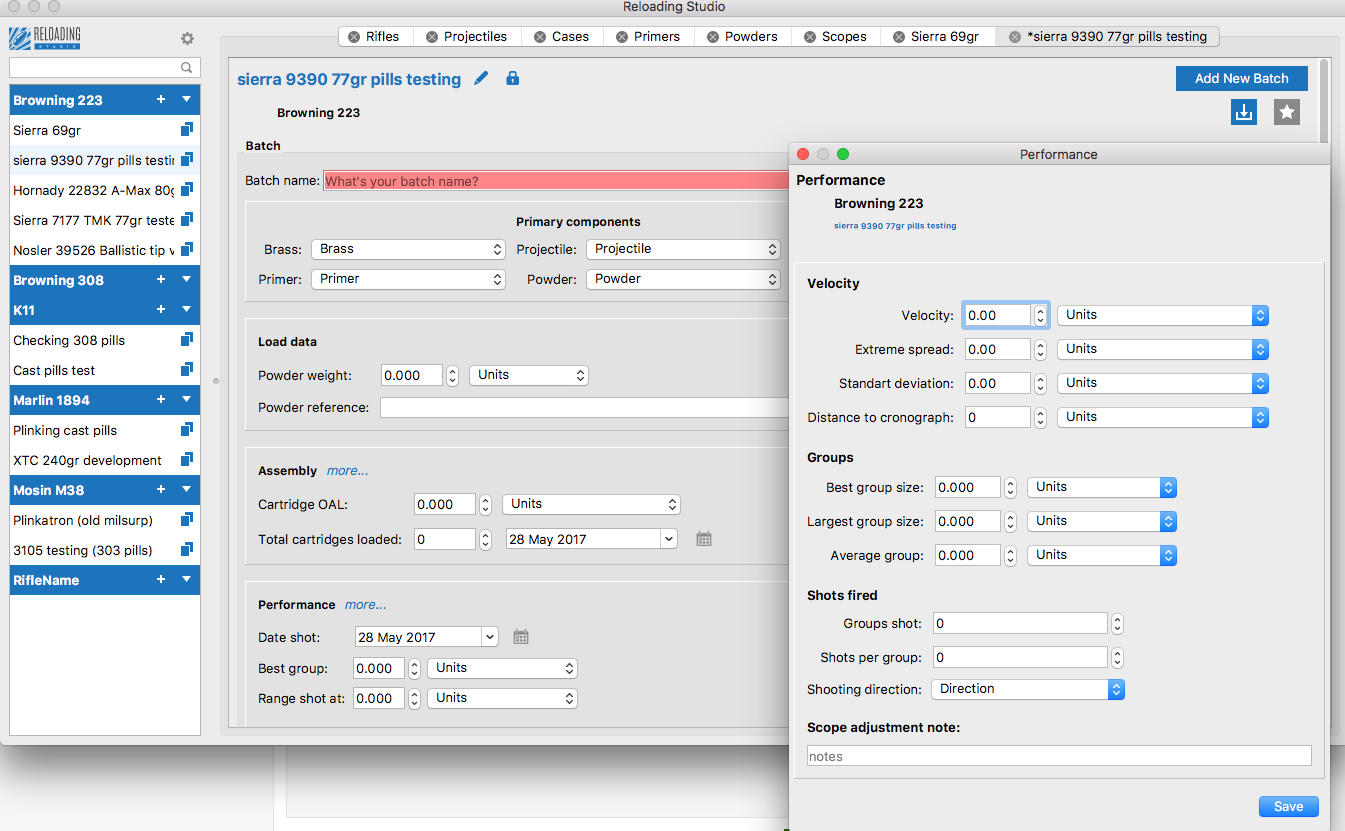Click copy icon next to Hornady 22832 A-Max

coord(186,190)
